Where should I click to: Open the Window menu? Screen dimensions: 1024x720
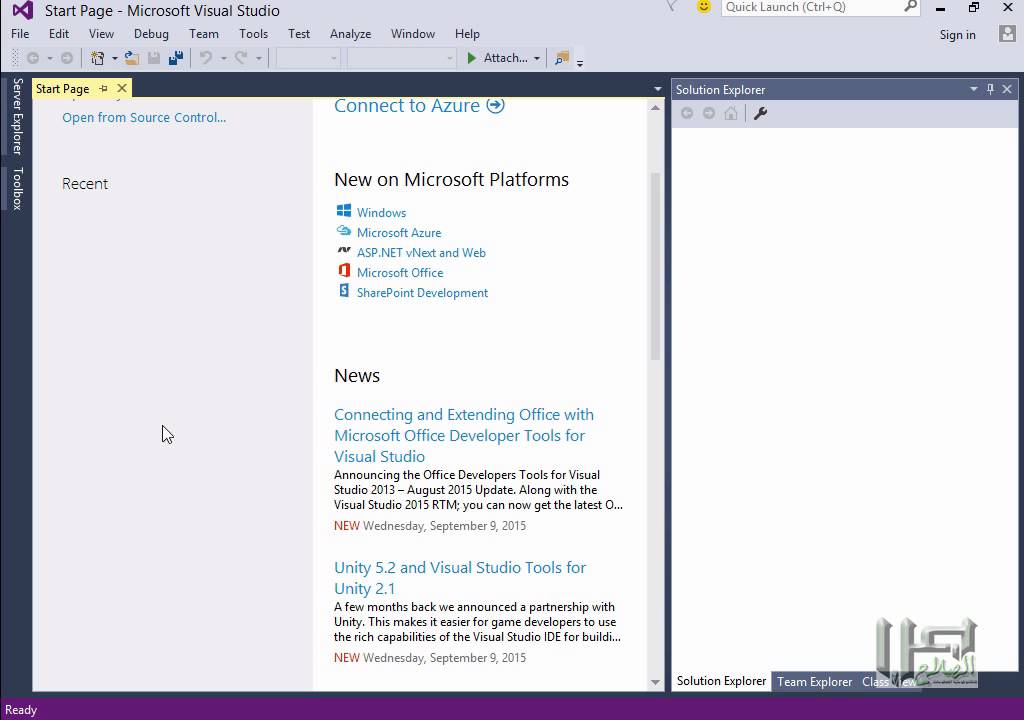(x=413, y=34)
